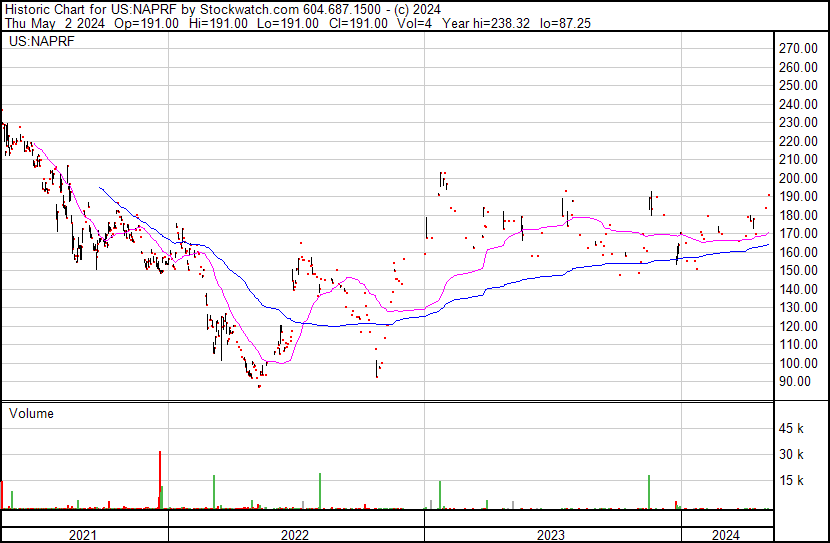The width and height of the screenshot is (830, 543).
Task: Click the tallest red volume bar in late 2021
Action: point(160,480)
